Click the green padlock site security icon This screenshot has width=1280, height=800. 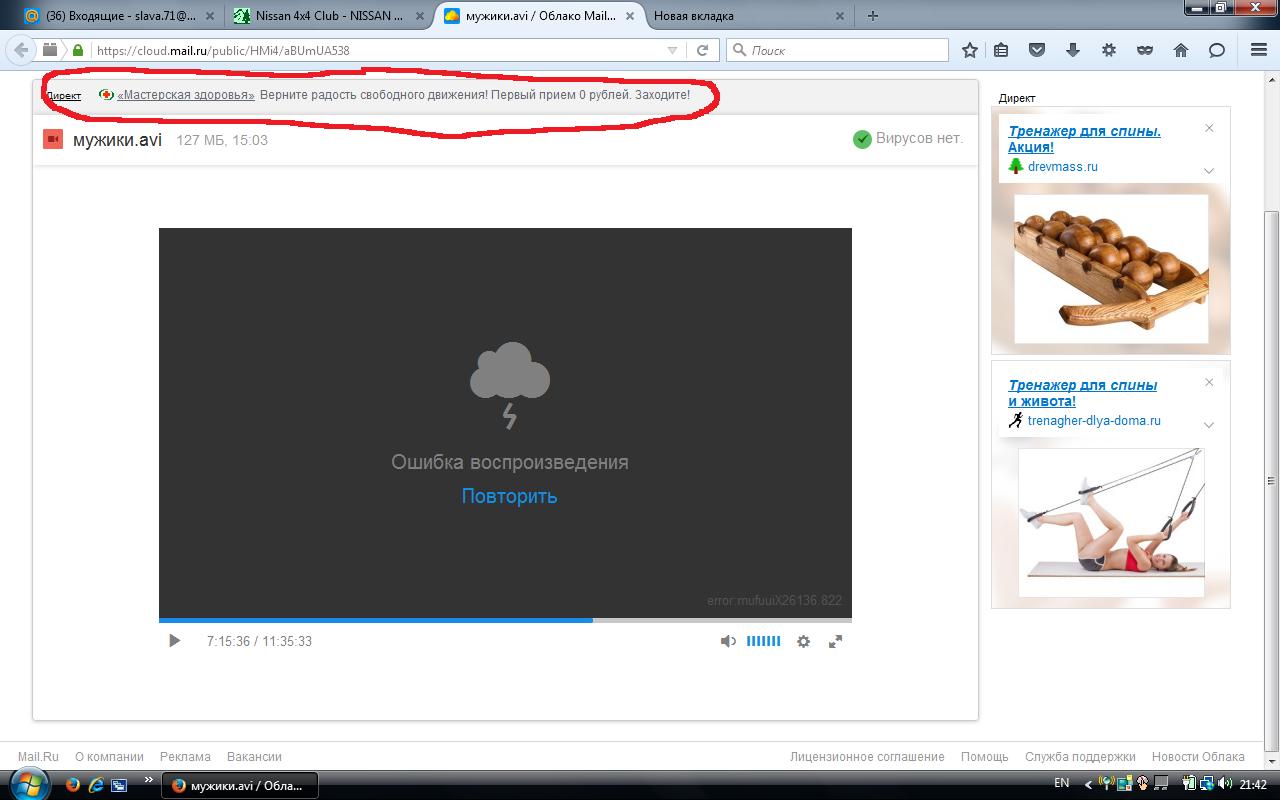coord(78,50)
